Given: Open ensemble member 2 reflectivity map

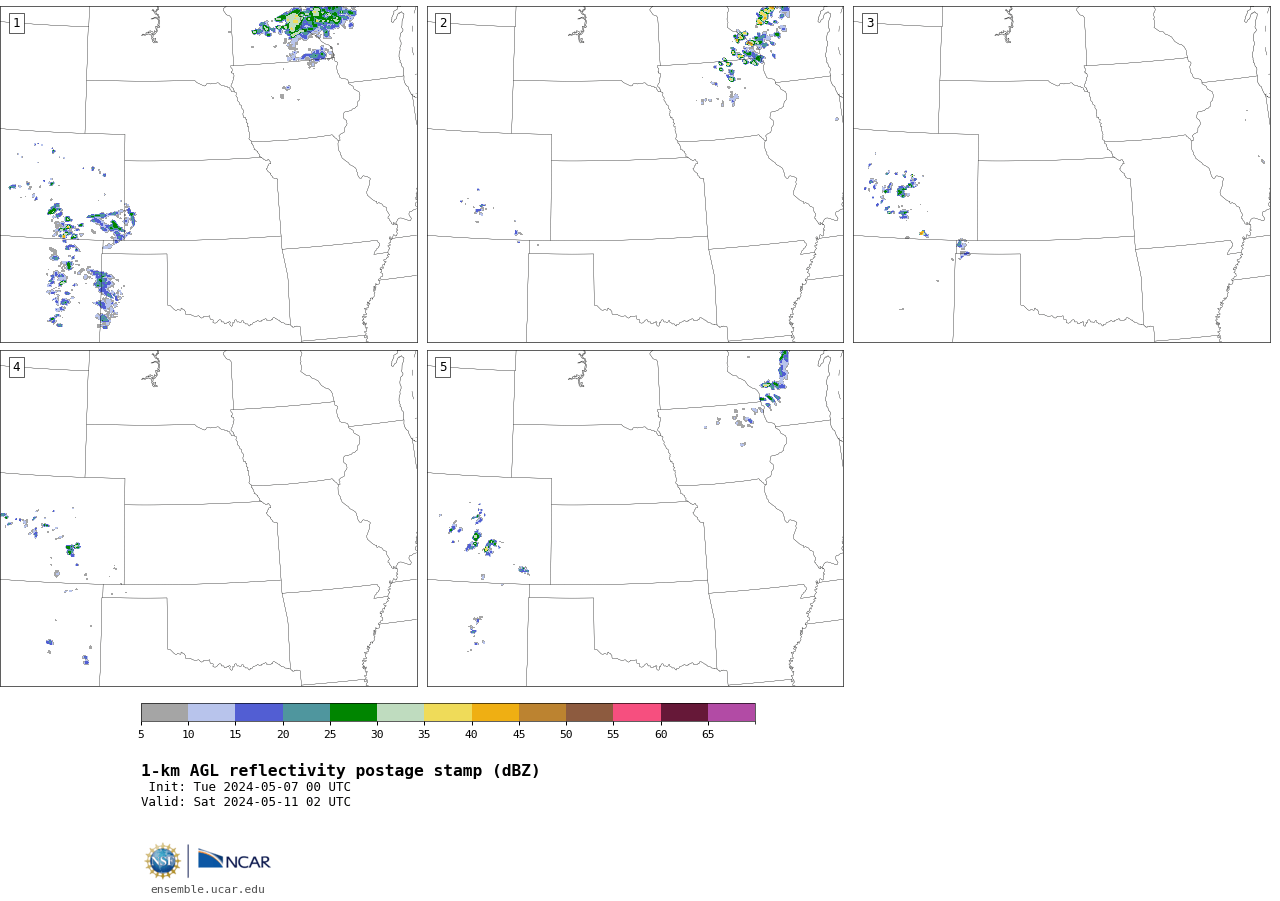Looking at the screenshot, I should point(635,174).
